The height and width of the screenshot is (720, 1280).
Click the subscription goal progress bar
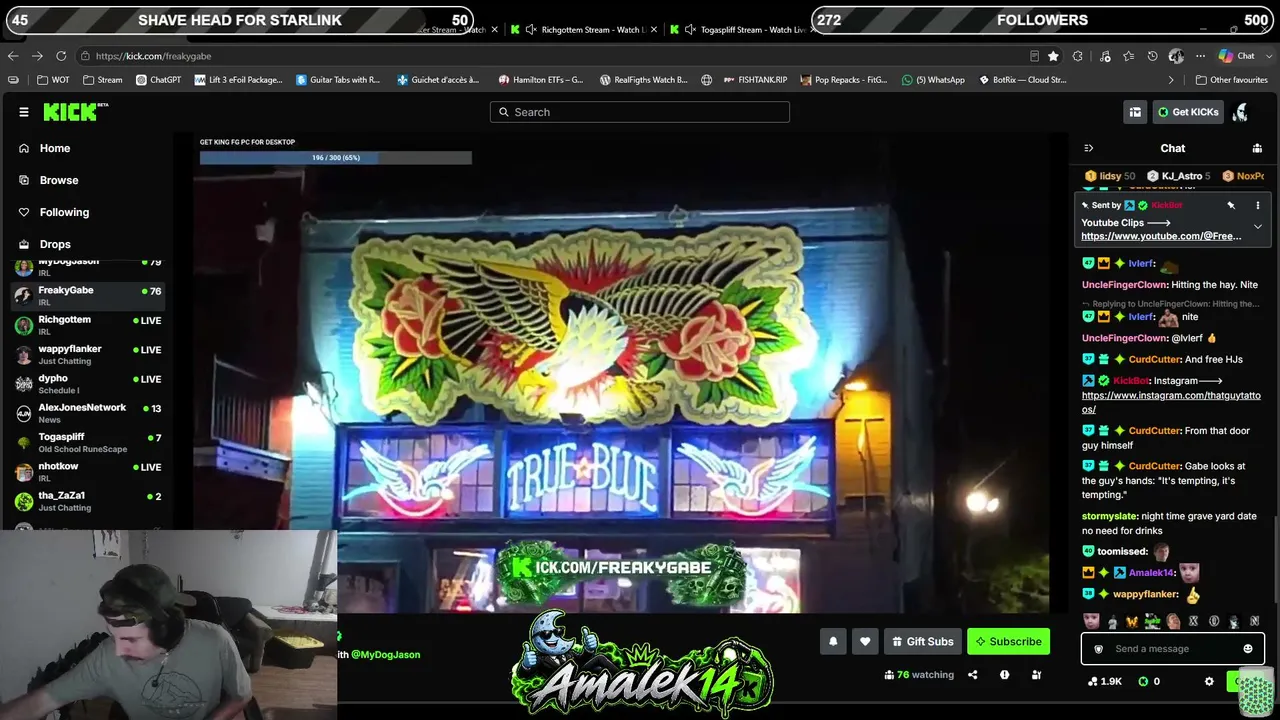(x=335, y=158)
